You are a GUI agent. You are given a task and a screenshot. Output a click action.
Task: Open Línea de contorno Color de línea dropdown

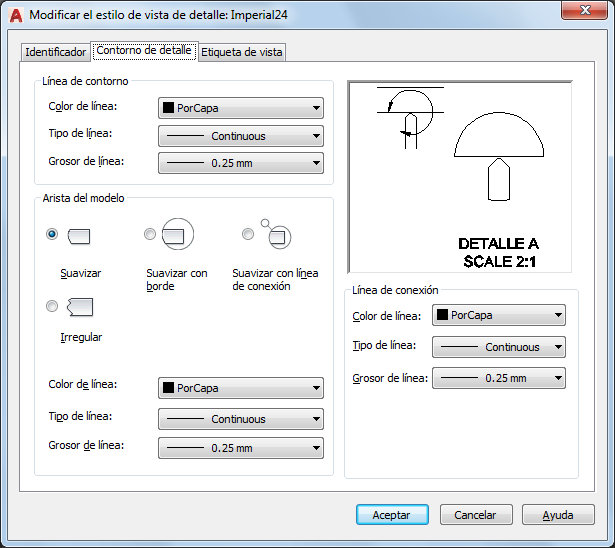tap(241, 108)
